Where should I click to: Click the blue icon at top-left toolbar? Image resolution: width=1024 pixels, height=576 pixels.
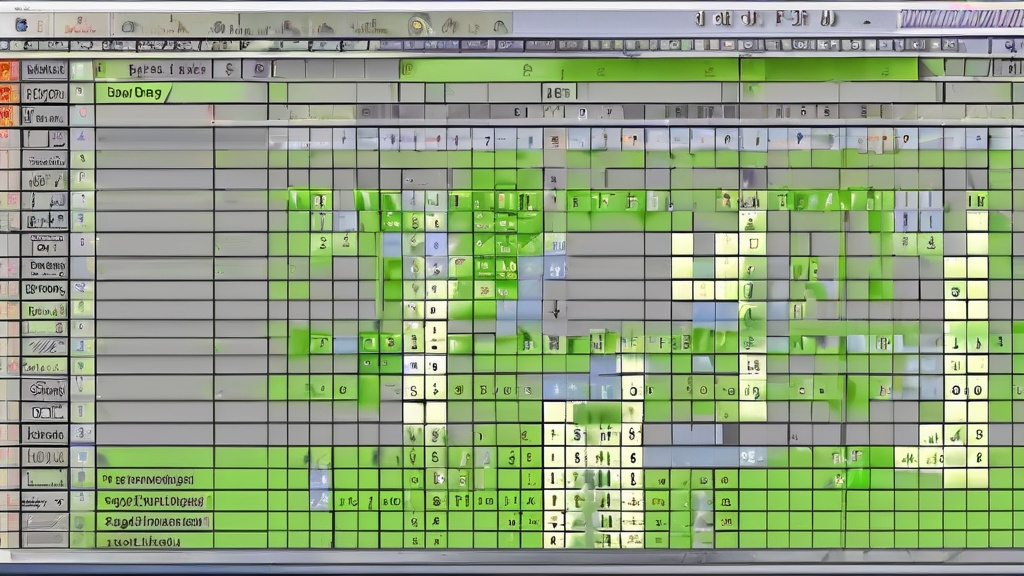pyautogui.click(x=21, y=25)
